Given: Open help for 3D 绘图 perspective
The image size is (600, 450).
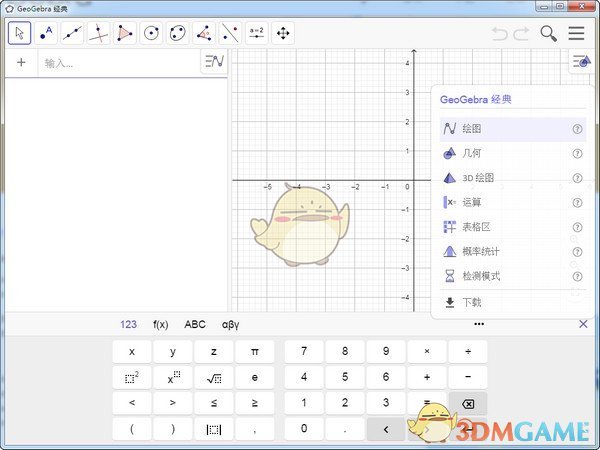Looking at the screenshot, I should coord(577,178).
